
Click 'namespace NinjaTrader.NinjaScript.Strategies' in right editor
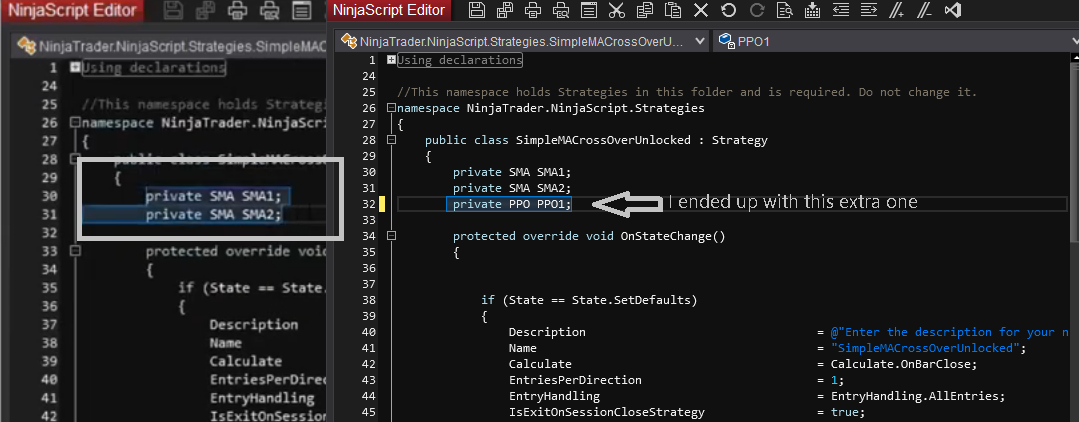(x=551, y=108)
